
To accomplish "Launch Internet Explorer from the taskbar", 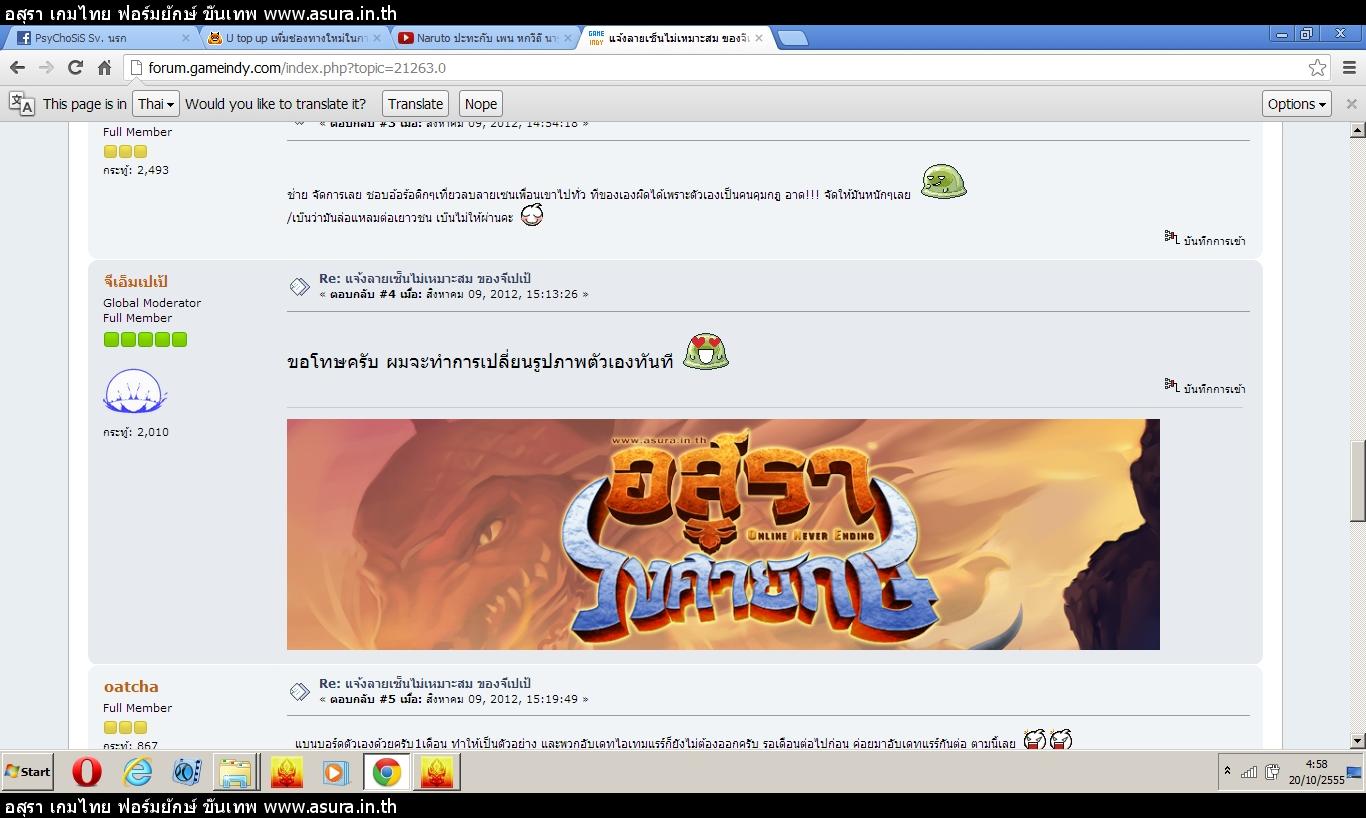I will [137, 772].
